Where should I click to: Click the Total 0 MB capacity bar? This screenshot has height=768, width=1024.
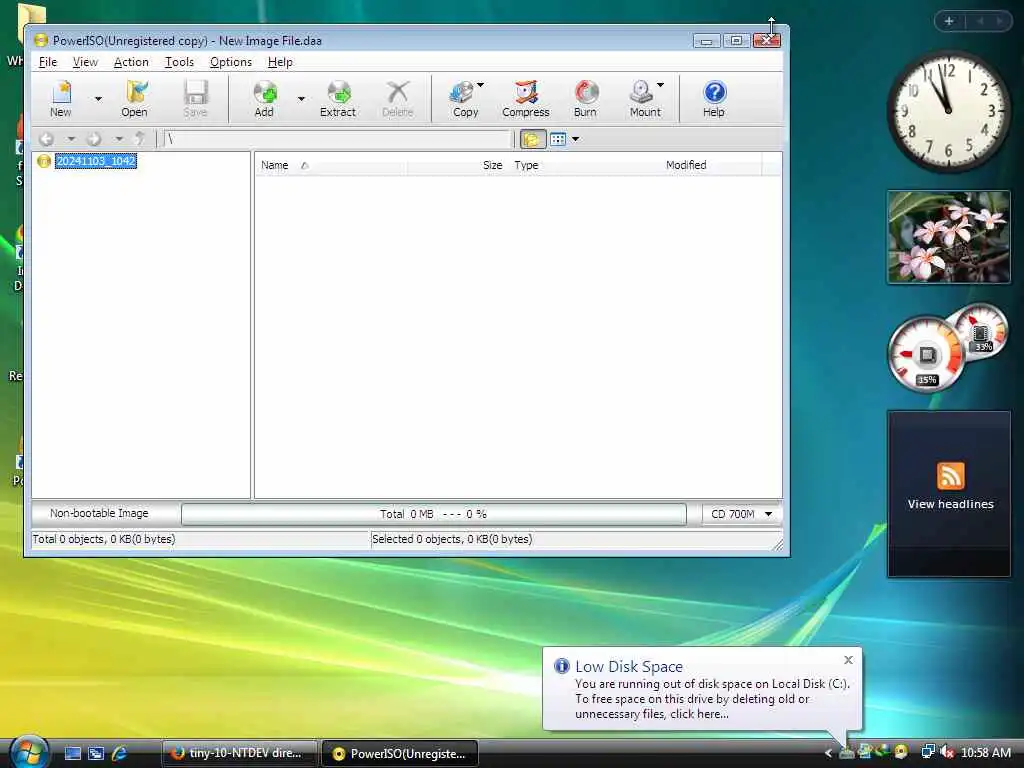point(434,514)
